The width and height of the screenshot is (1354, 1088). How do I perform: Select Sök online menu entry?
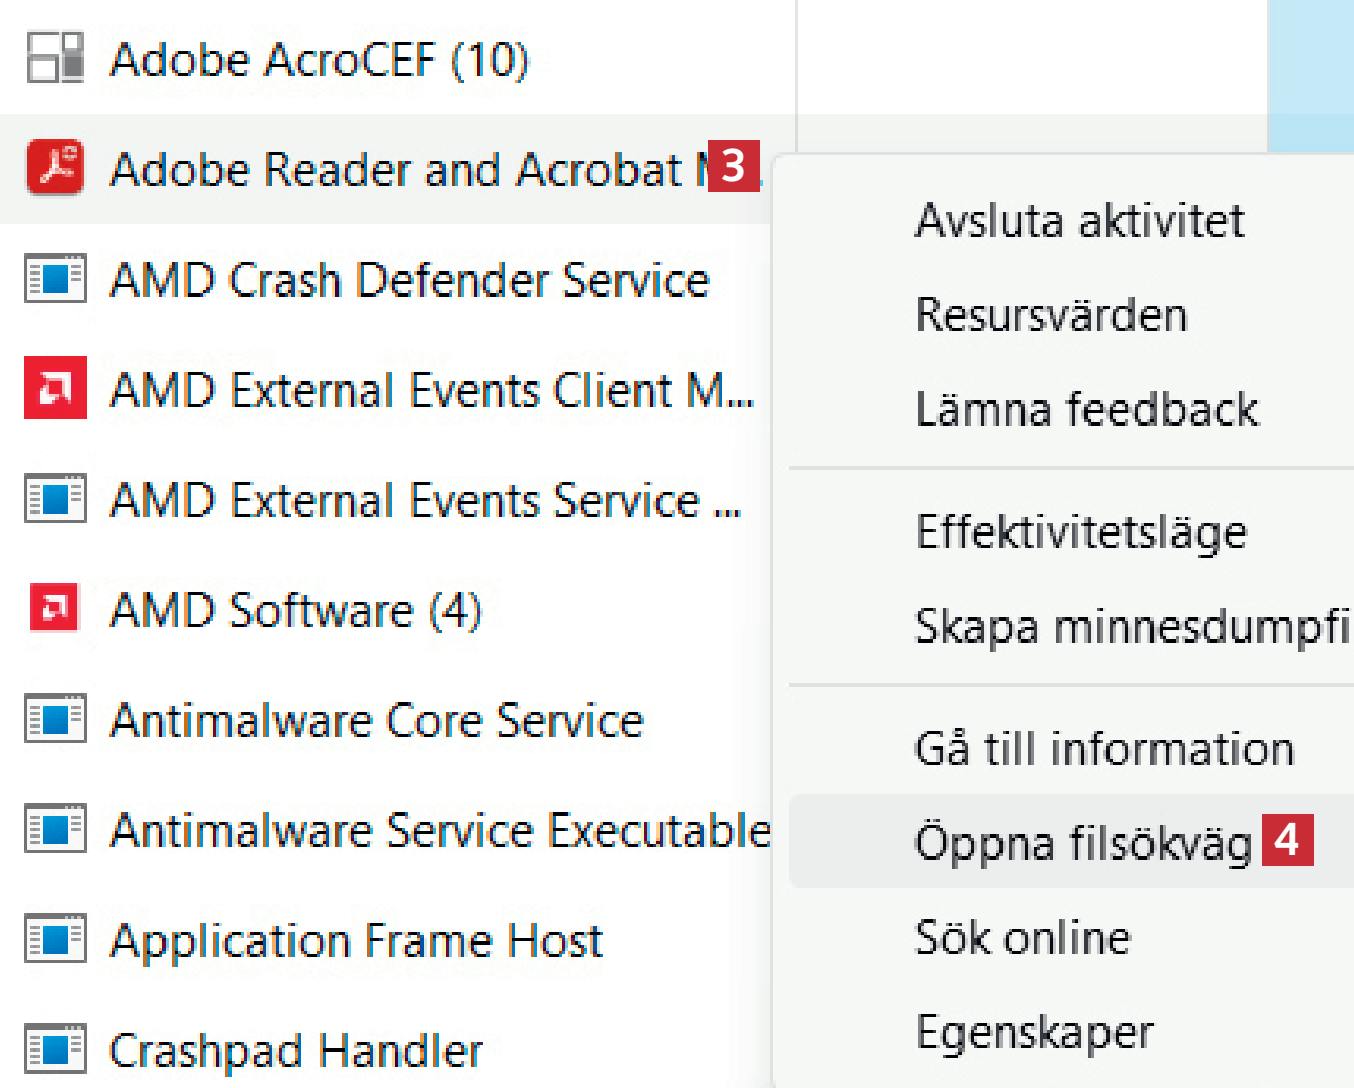[x=1022, y=938]
